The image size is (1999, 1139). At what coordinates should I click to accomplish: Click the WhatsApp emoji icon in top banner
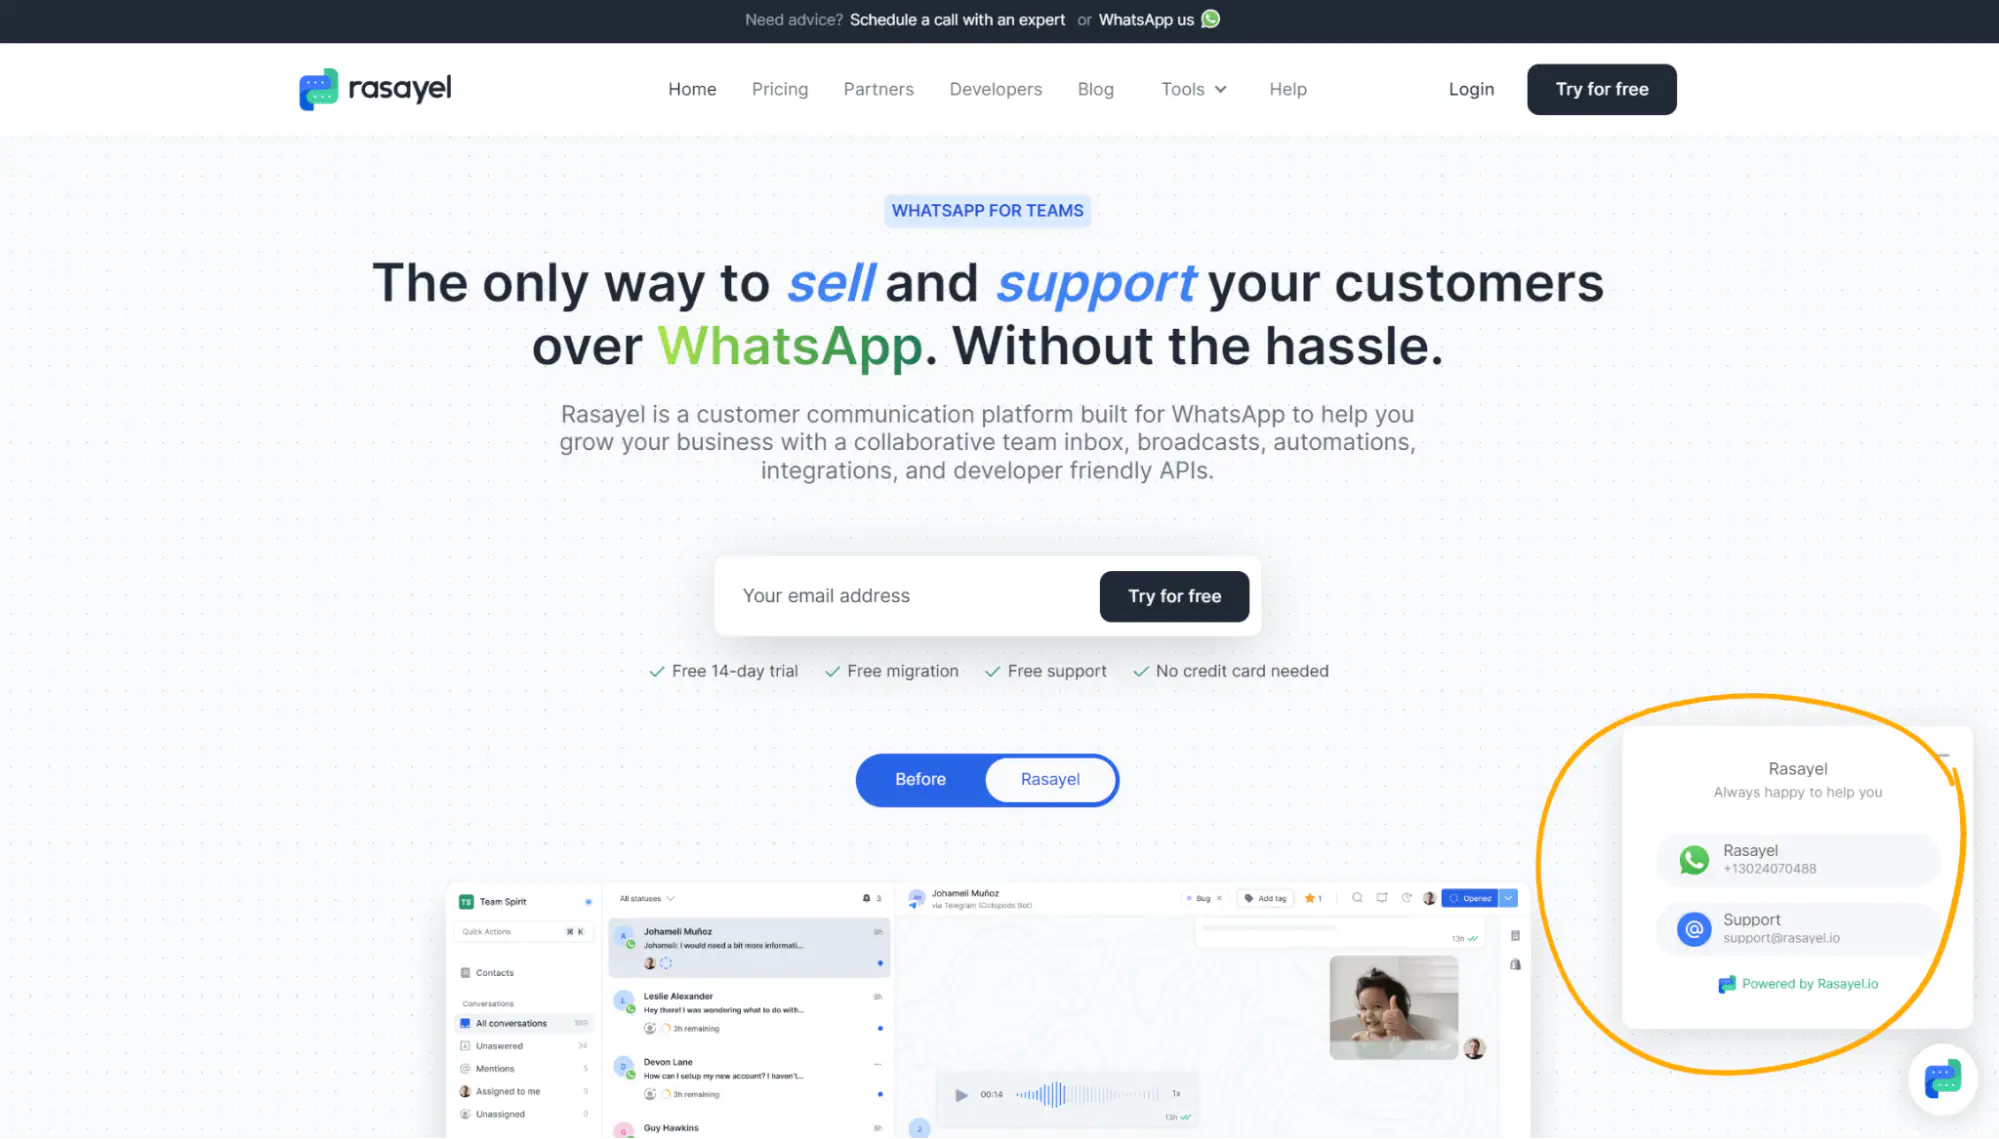click(x=1211, y=19)
